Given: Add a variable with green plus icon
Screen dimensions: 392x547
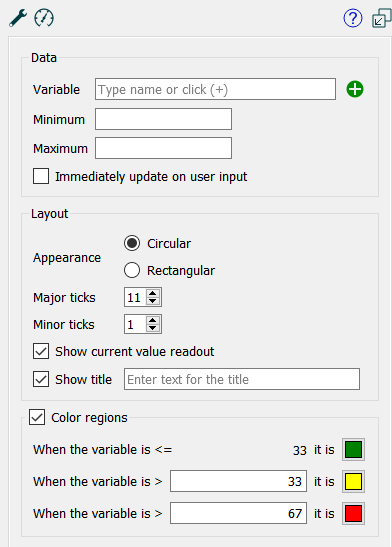Looking at the screenshot, I should pyautogui.click(x=355, y=89).
